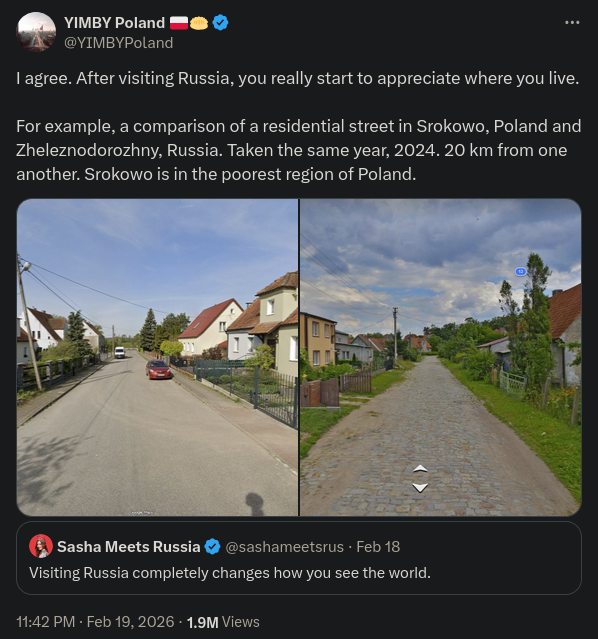Open the 1.9M Views count
This screenshot has height=639, width=598.
click(223, 622)
